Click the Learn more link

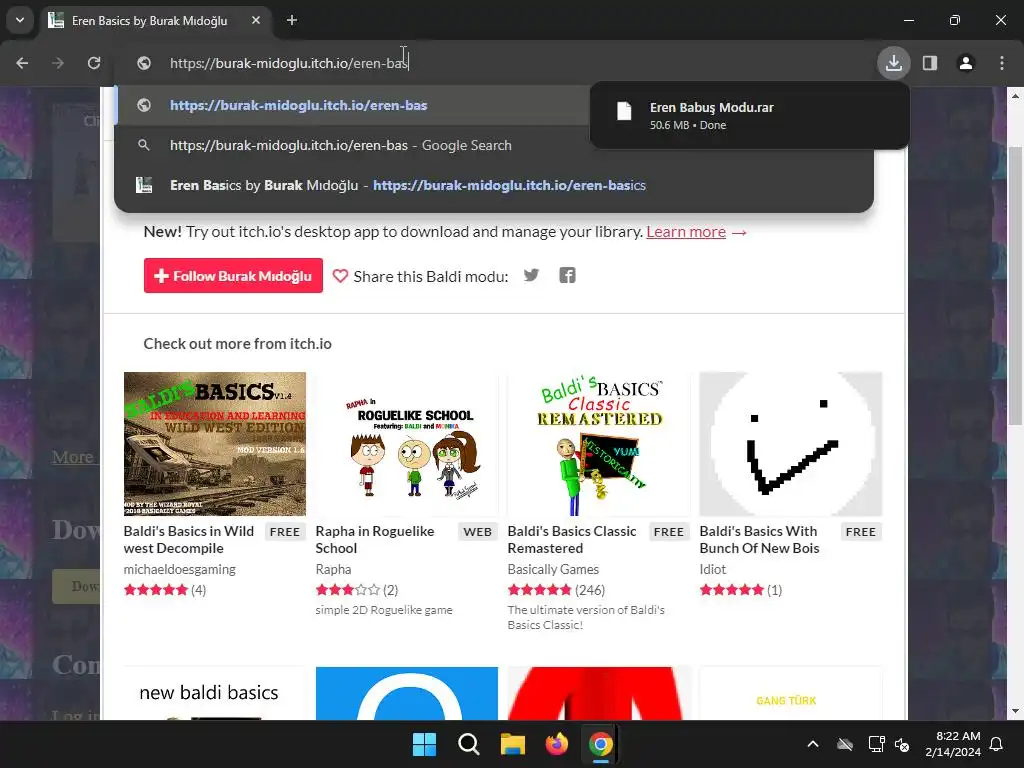pyautogui.click(x=686, y=232)
